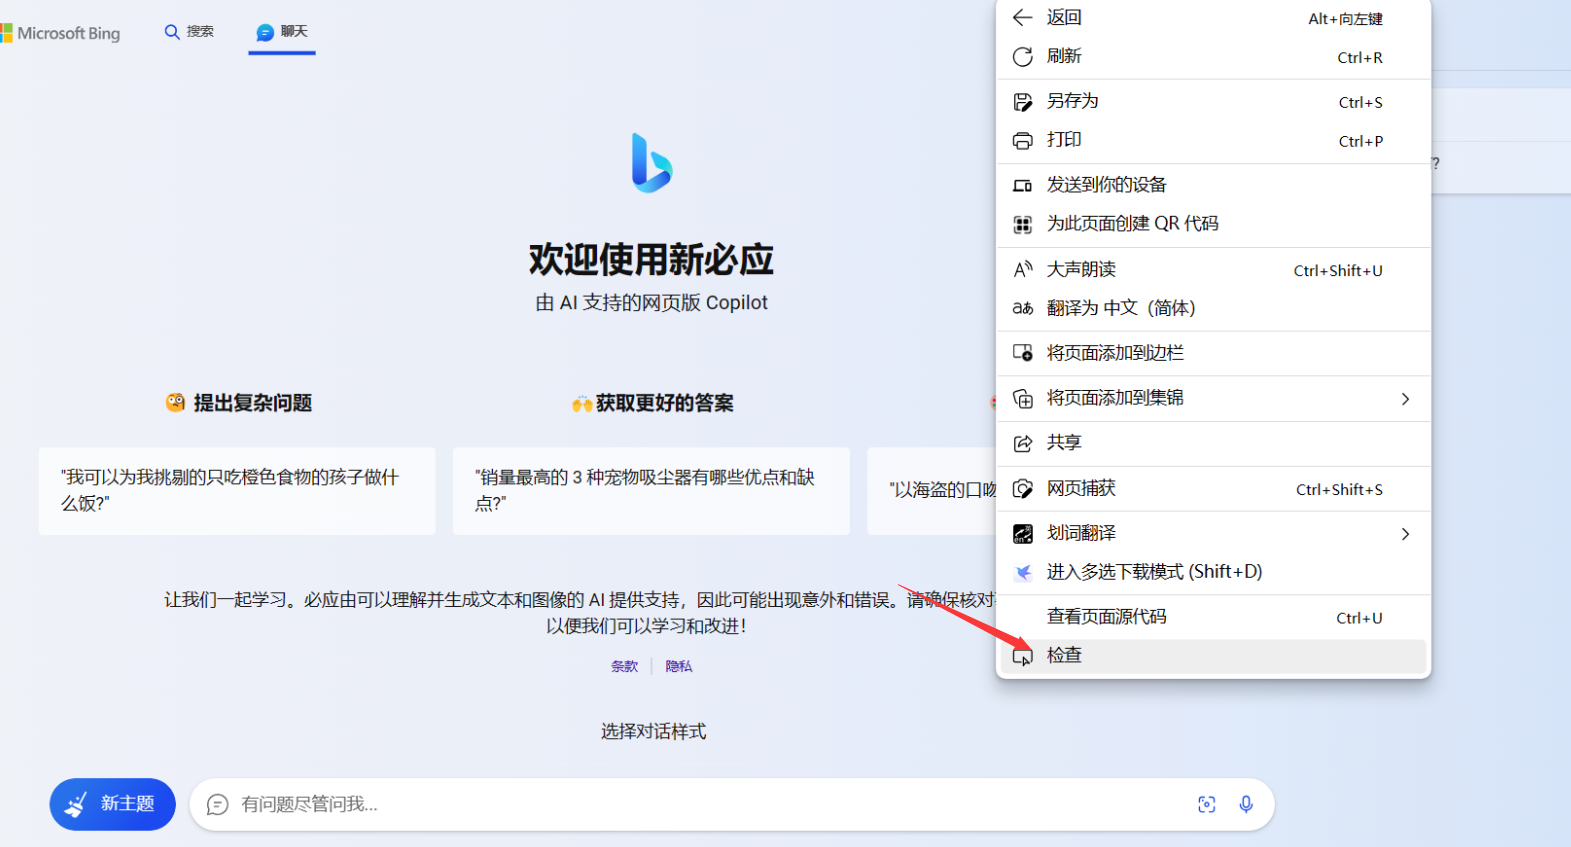
Task: Expand 划词翻译 submenu arrow
Action: pyautogui.click(x=1405, y=534)
